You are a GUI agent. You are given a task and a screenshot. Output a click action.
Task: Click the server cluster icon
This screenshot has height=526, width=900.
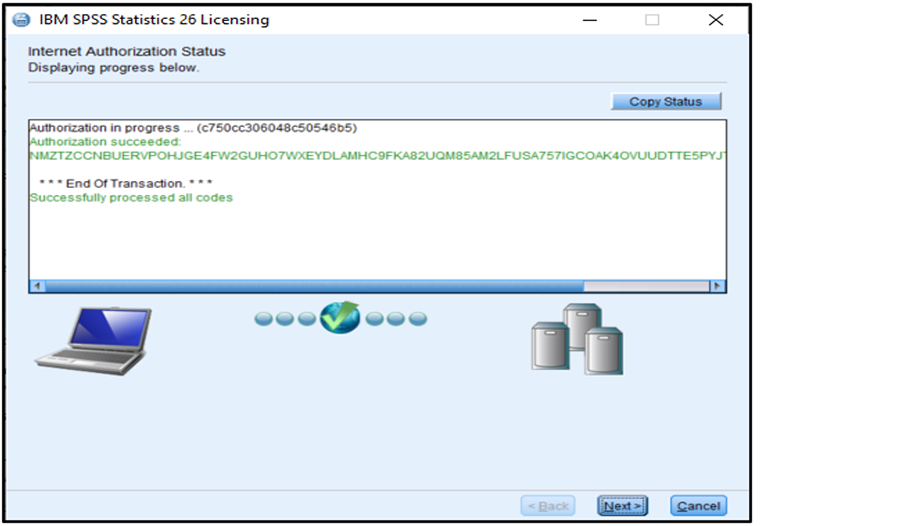coord(577,339)
